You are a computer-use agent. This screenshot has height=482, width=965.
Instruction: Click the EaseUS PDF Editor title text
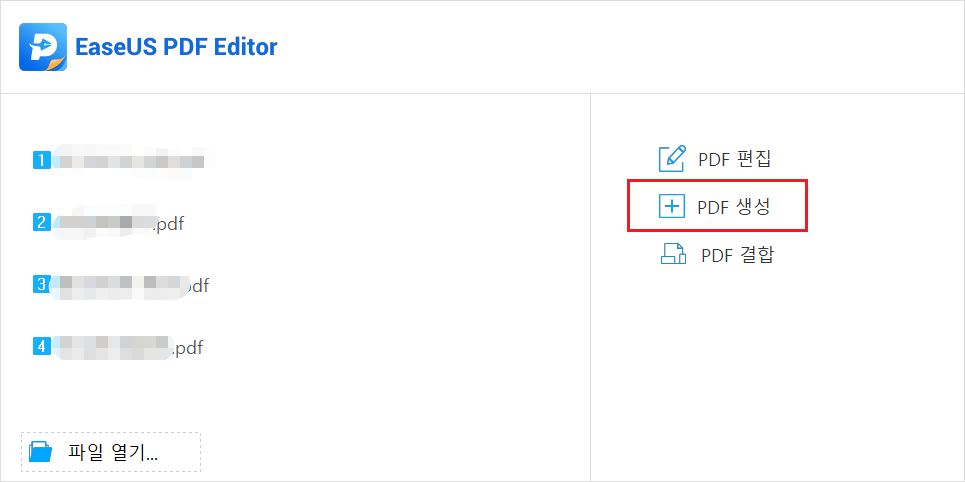point(176,47)
